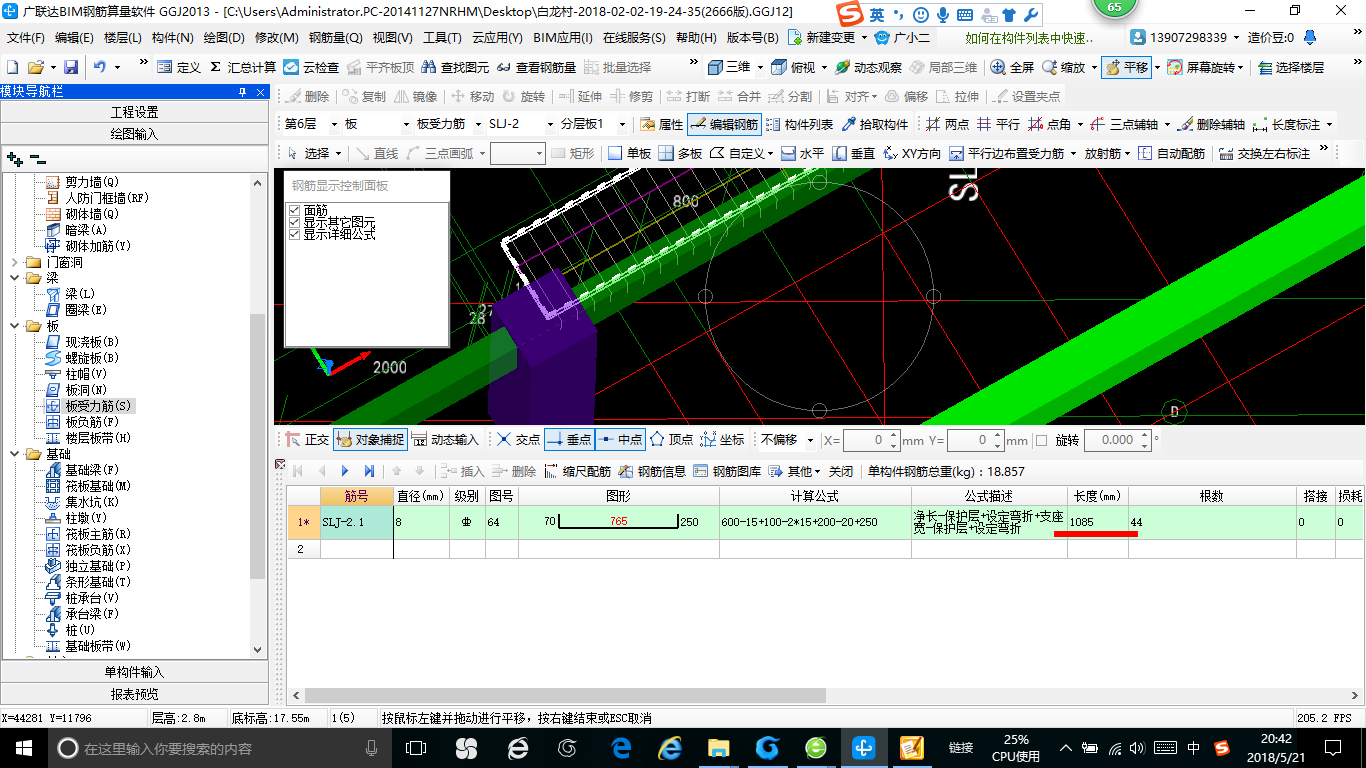The height and width of the screenshot is (768, 1366).
Task: Collapse the 基础 tree folder
Action: coord(15,454)
